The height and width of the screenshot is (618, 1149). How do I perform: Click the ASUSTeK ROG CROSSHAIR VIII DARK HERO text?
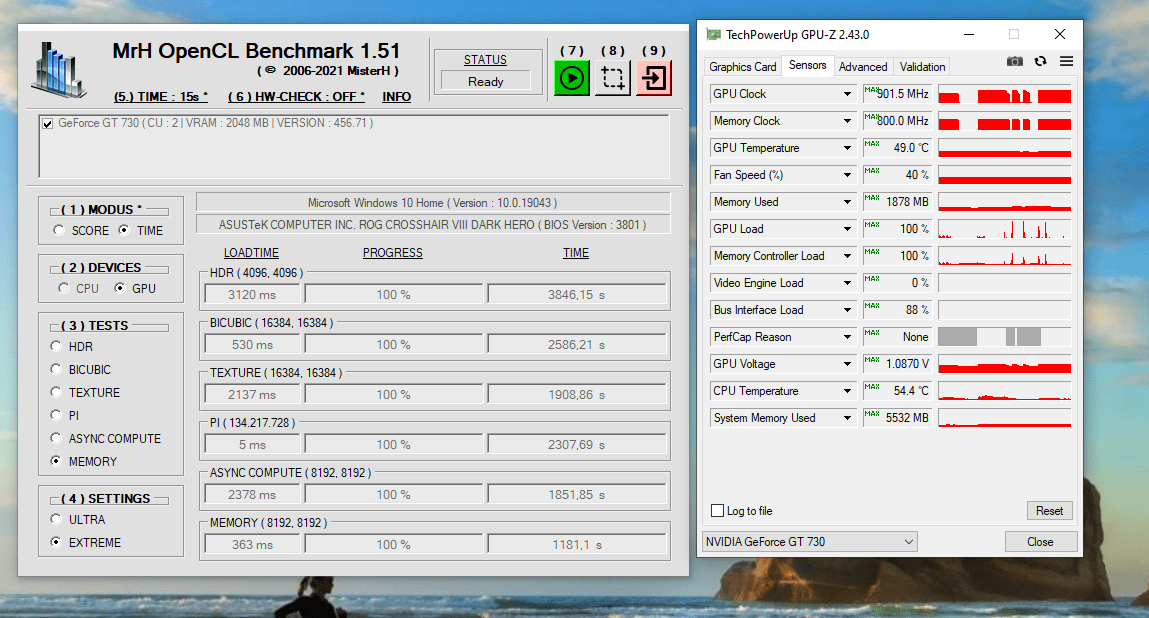click(x=432, y=225)
